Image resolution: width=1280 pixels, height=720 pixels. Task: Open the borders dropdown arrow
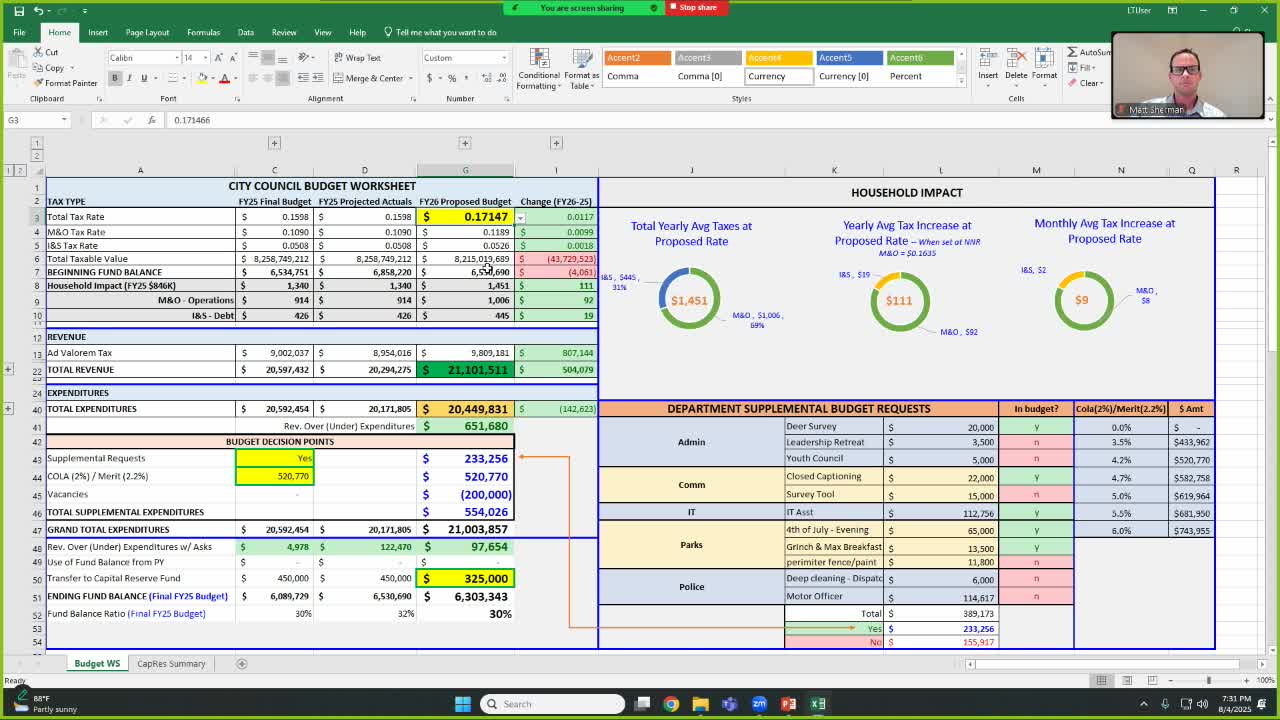point(182,78)
